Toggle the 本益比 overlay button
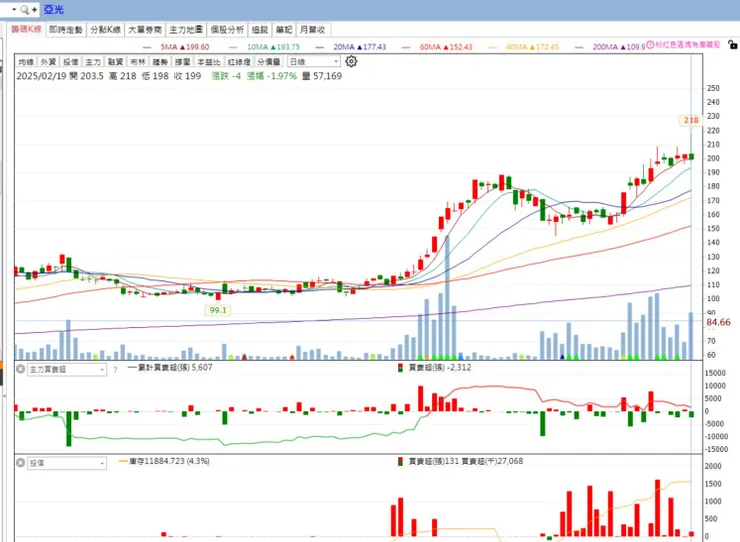Image resolution: width=740 pixels, height=542 pixels. click(209, 62)
